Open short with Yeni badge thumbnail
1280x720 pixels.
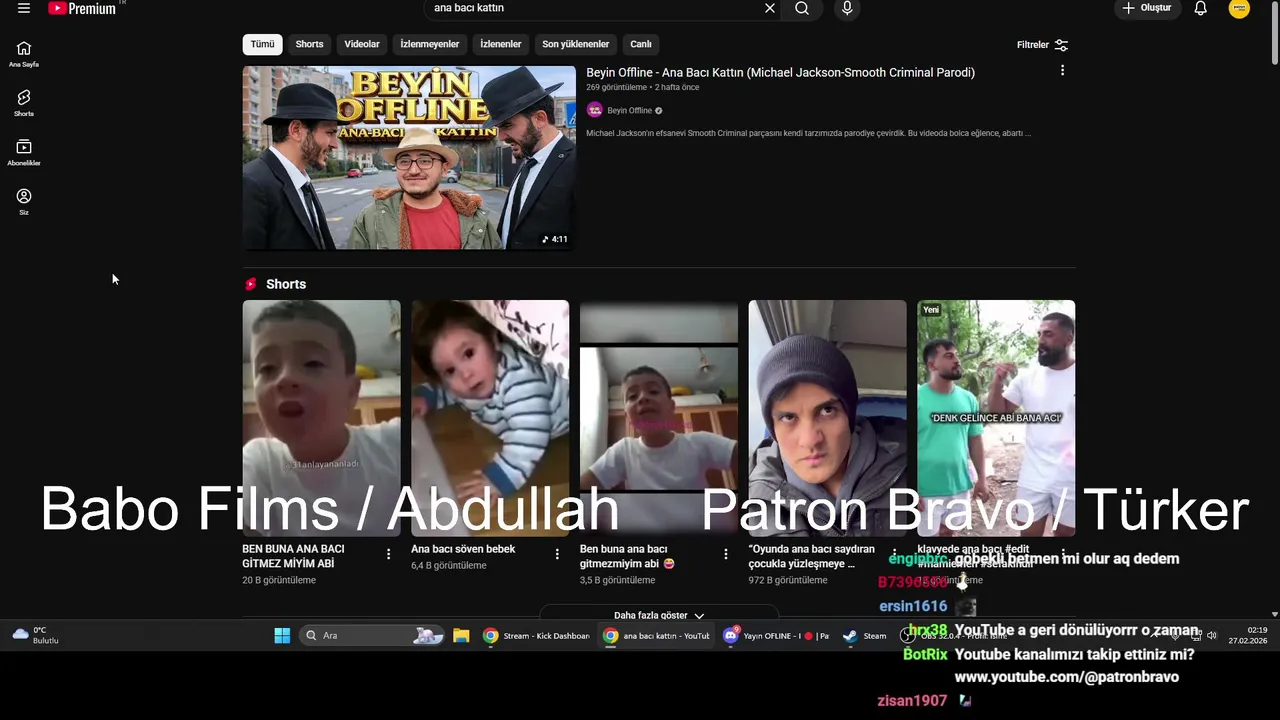pyautogui.click(x=996, y=418)
